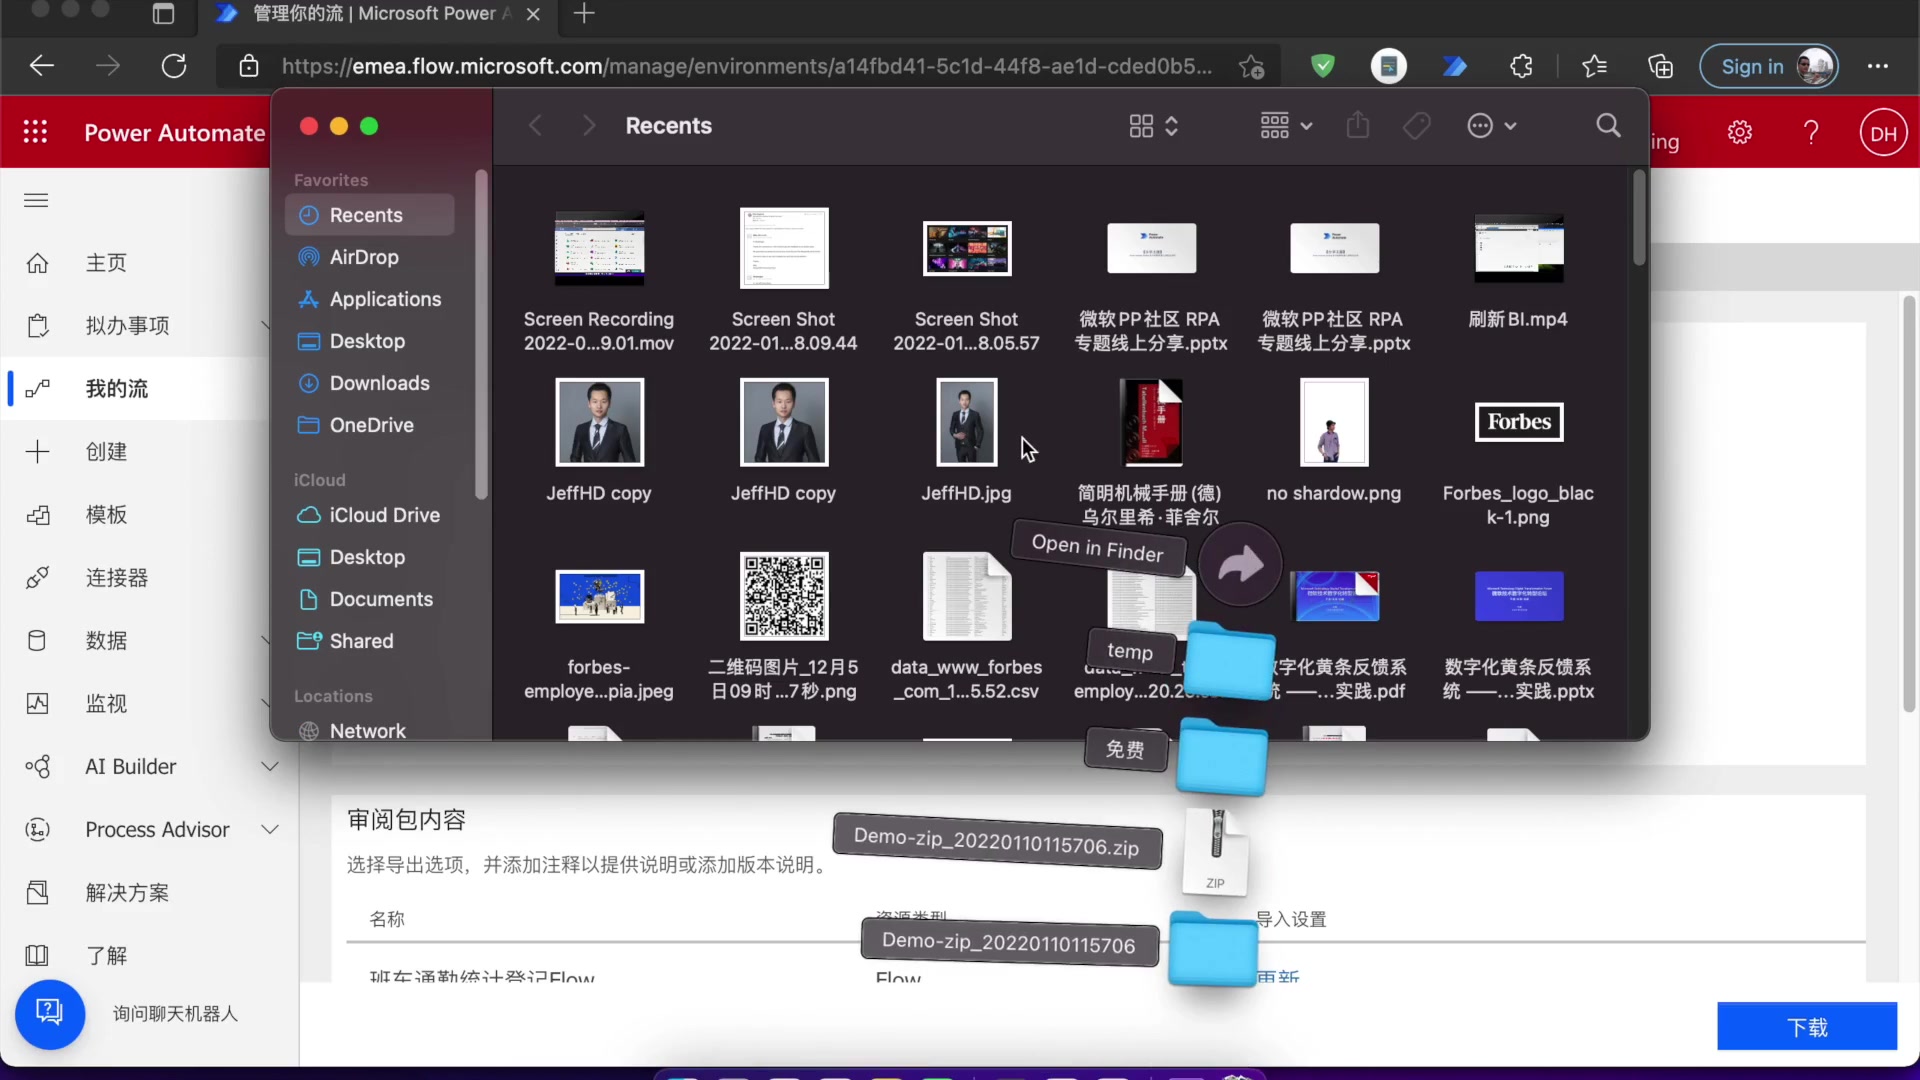Click the Share icon in Finder toolbar
This screenshot has height=1080, width=1920.
[x=1357, y=125]
